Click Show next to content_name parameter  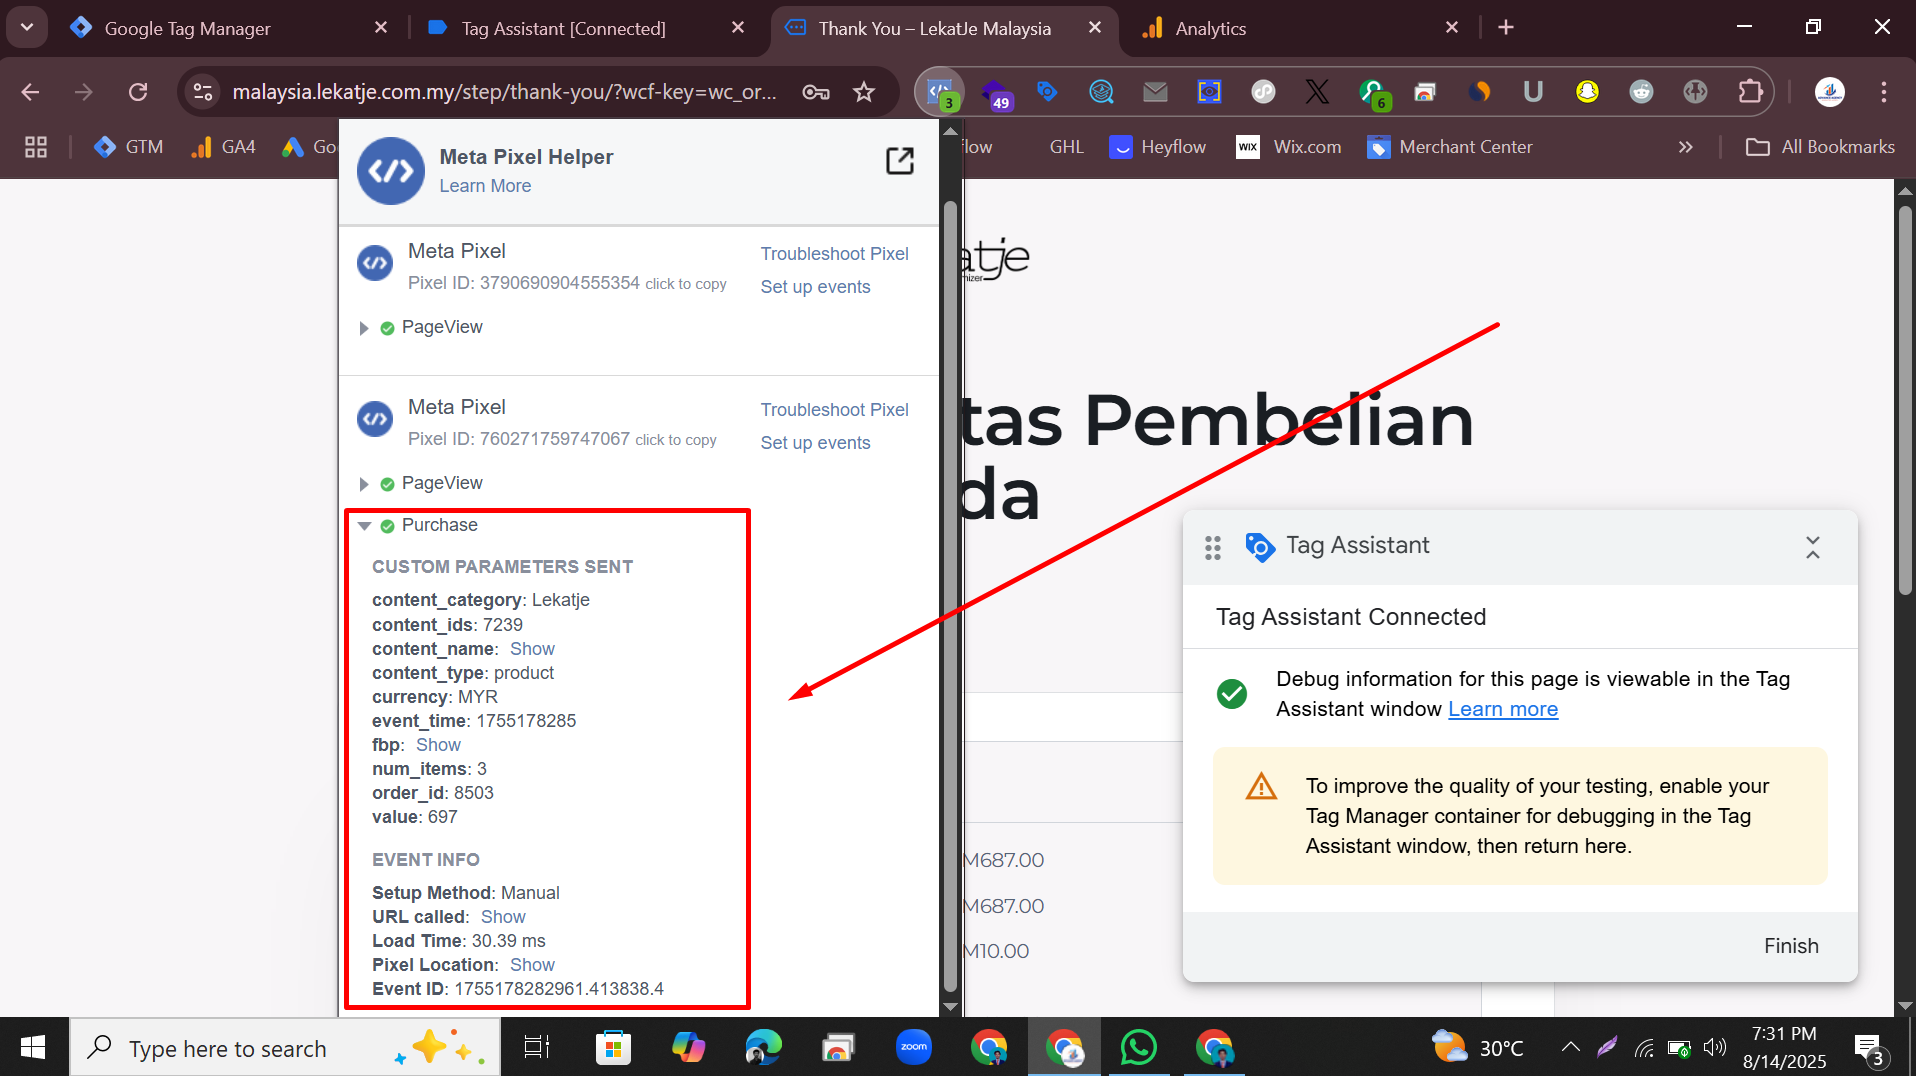pyautogui.click(x=532, y=648)
